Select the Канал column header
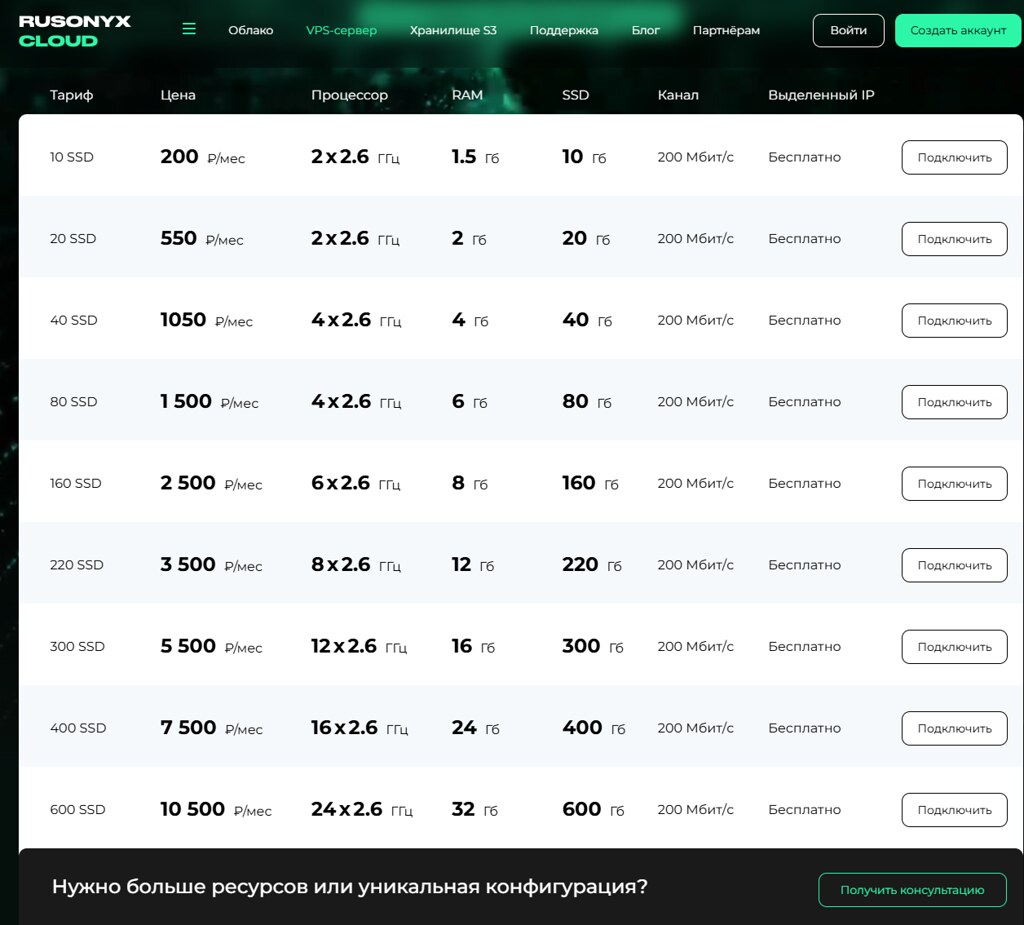The width and height of the screenshot is (1024, 925). [x=678, y=95]
